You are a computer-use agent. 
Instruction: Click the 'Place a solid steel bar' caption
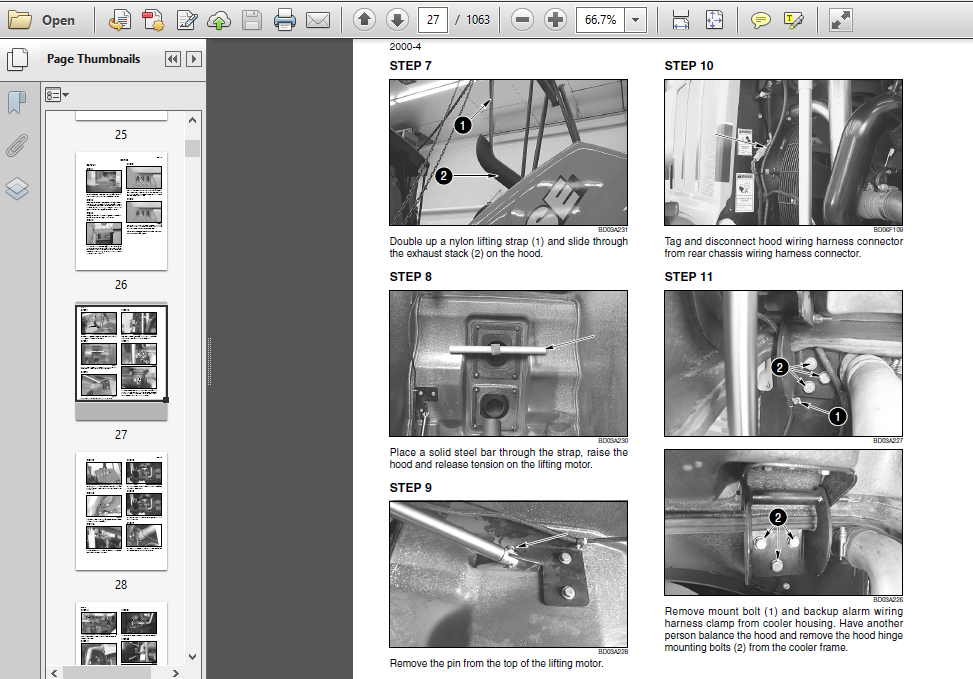tap(508, 458)
